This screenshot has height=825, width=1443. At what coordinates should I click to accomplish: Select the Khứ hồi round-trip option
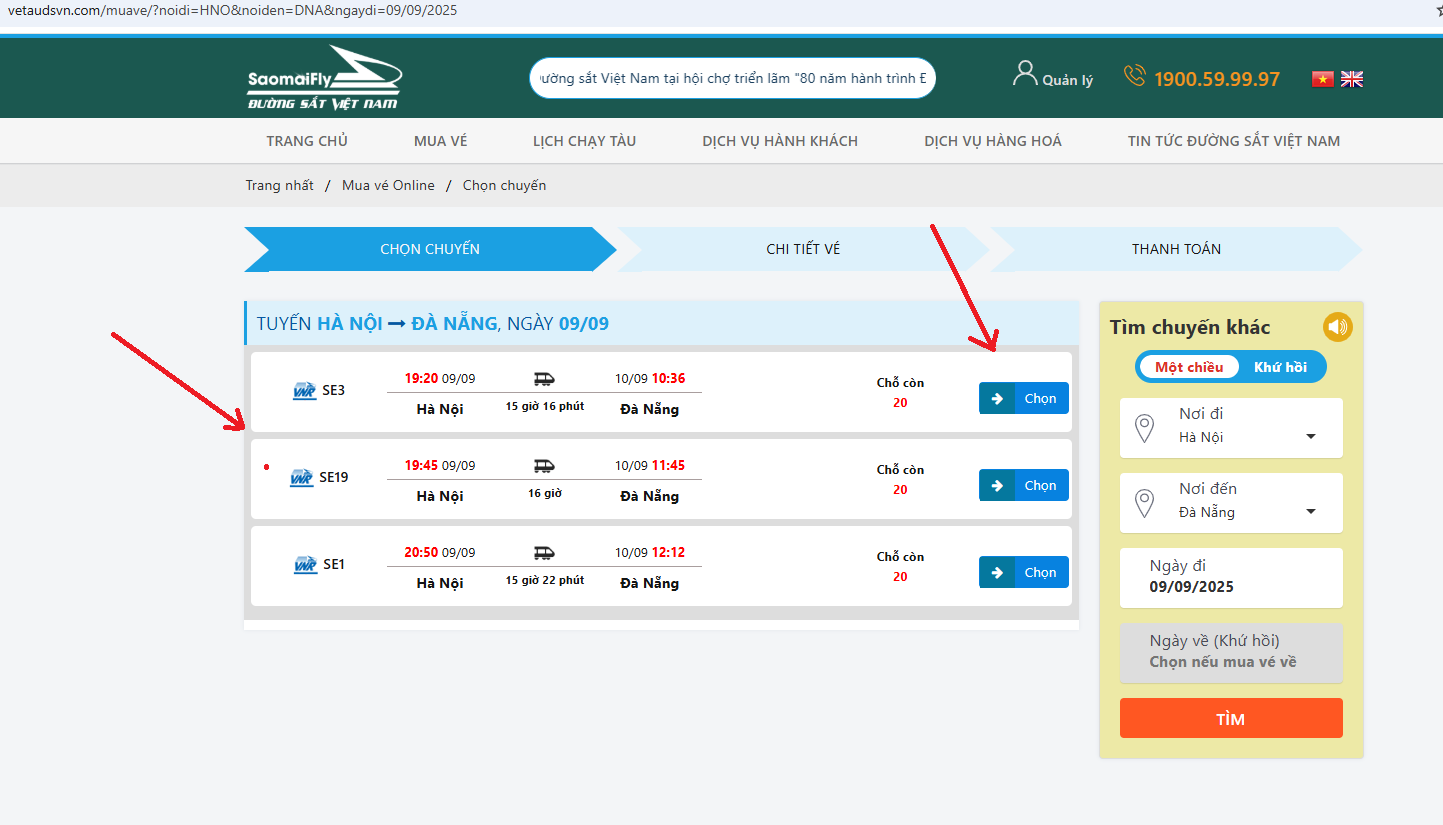(1280, 367)
